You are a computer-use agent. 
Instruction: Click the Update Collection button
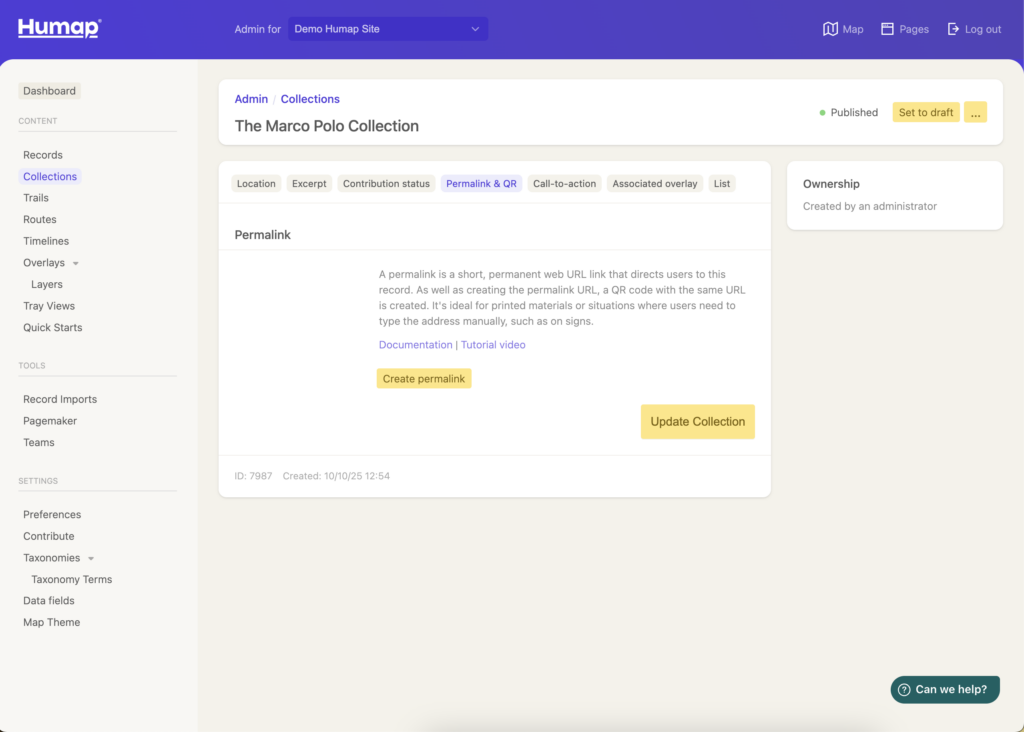pos(697,422)
